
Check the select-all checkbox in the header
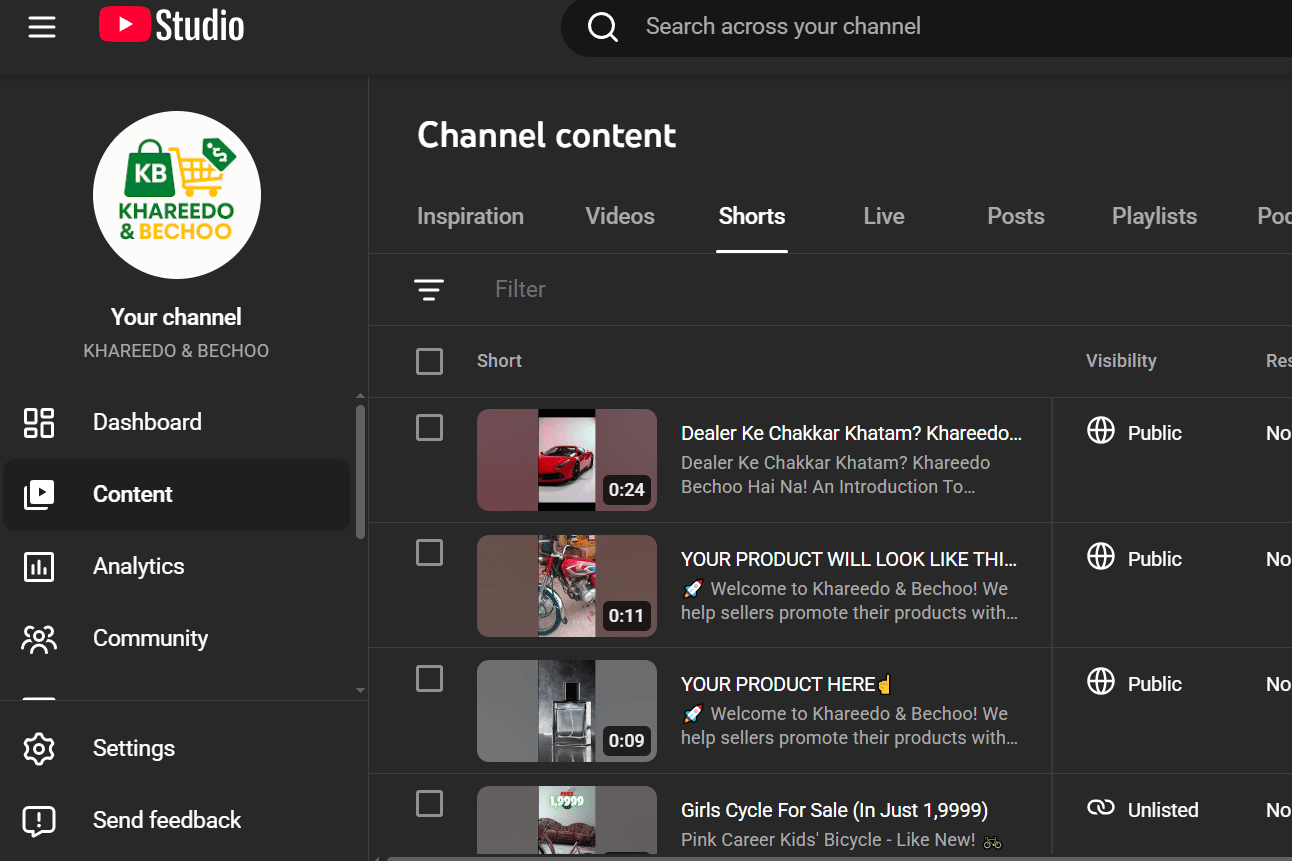point(429,361)
